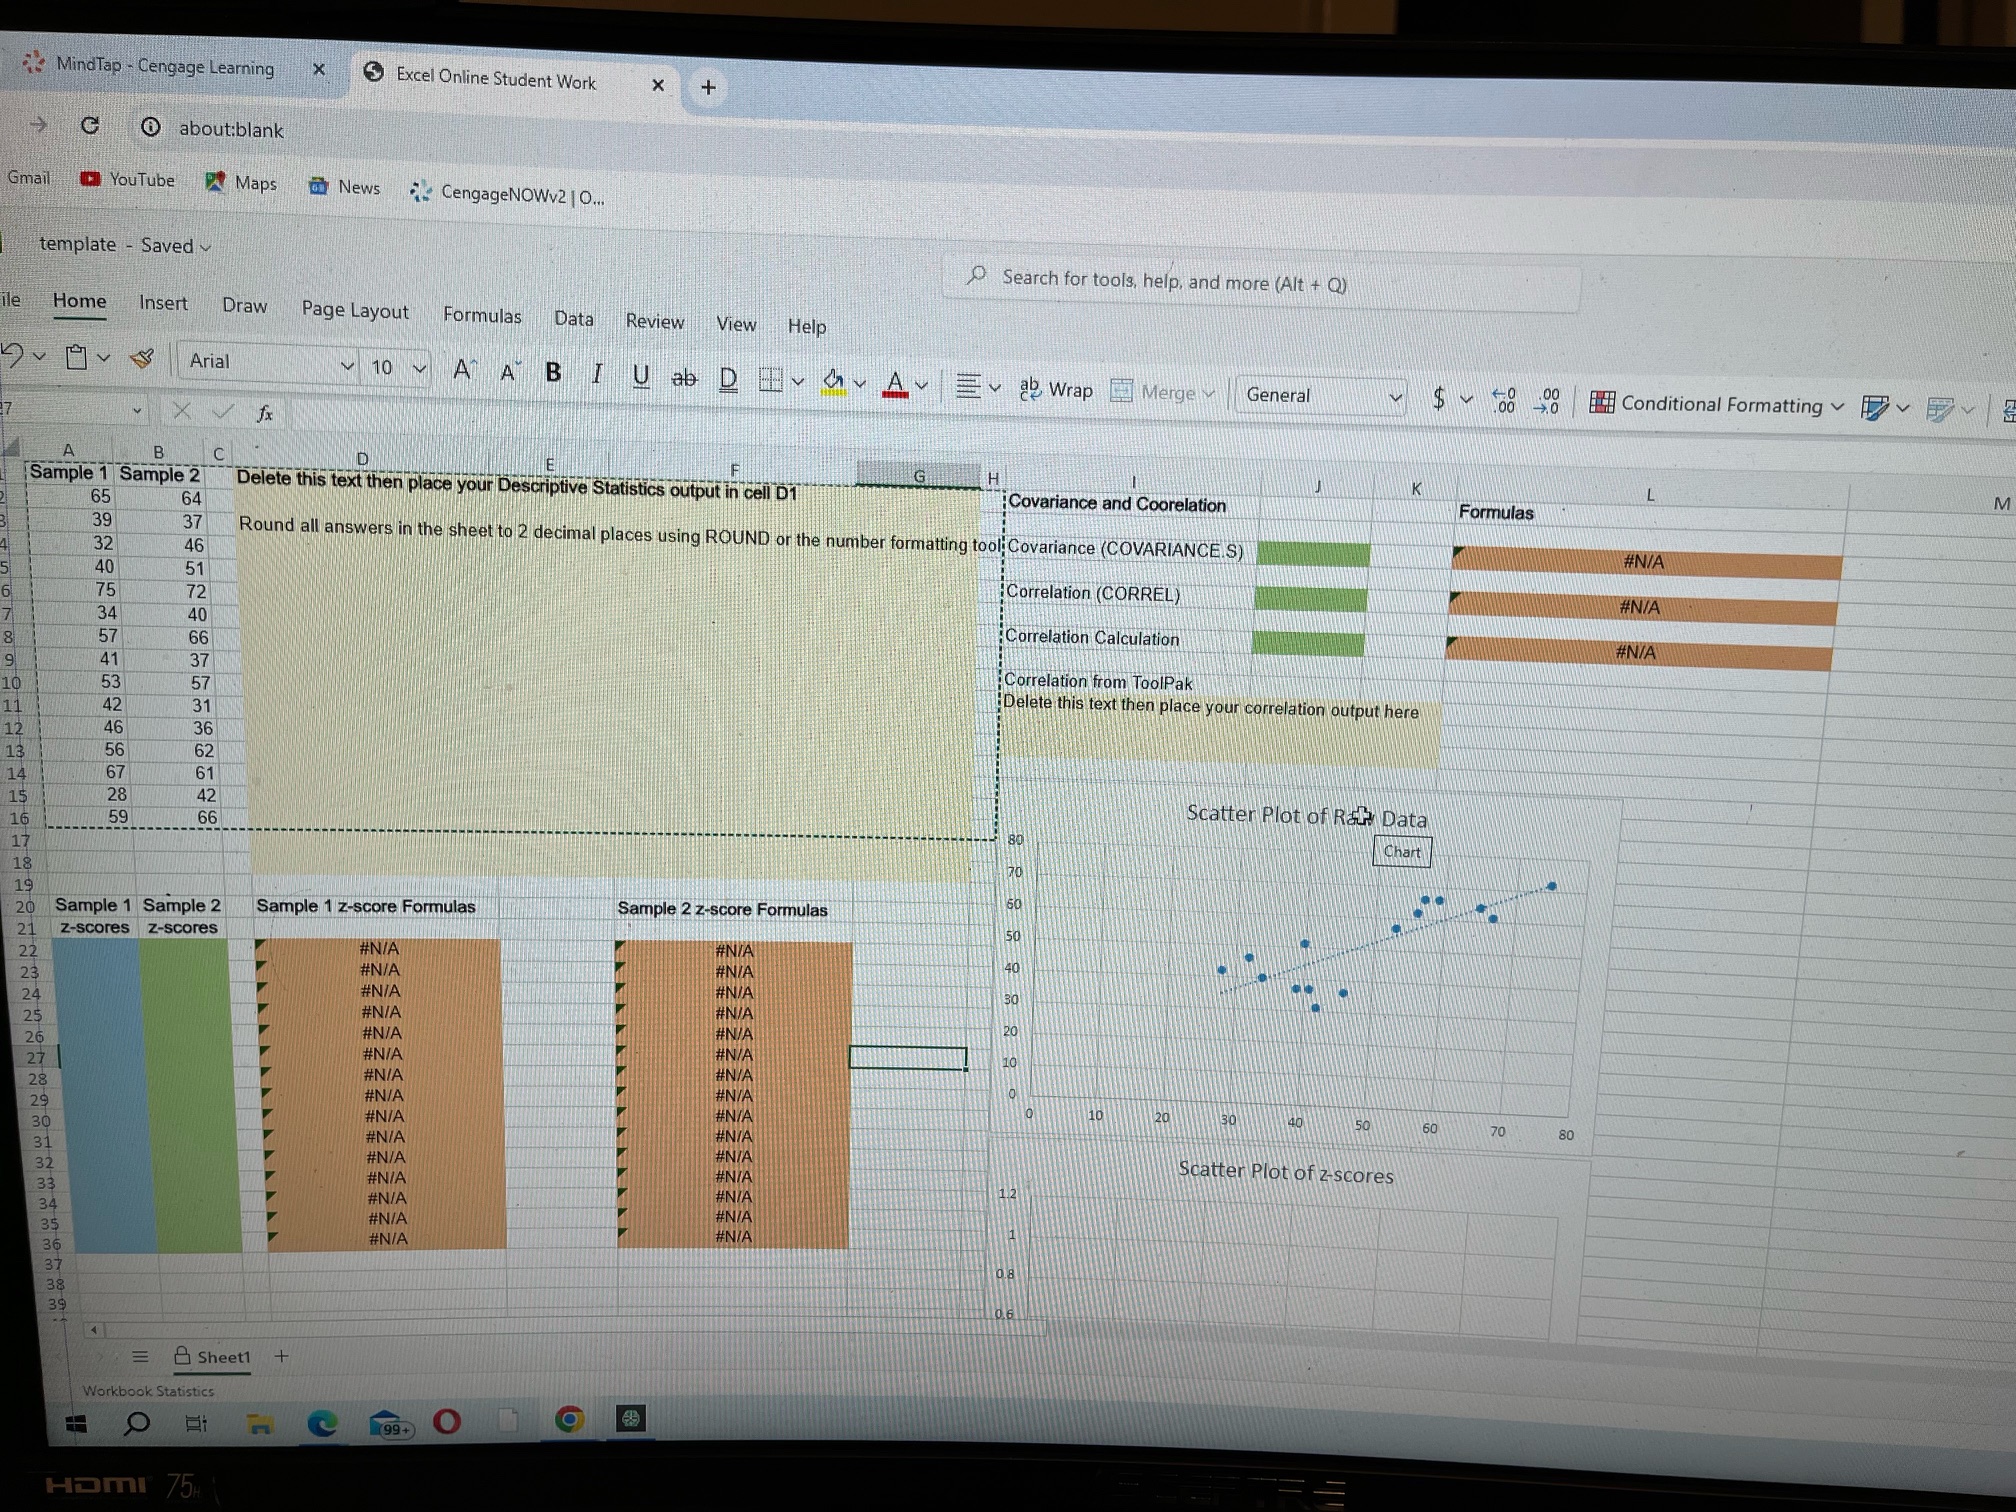This screenshot has height=1512, width=2016.
Task: Pick a font color from the Font Color swatch
Action: tap(895, 385)
